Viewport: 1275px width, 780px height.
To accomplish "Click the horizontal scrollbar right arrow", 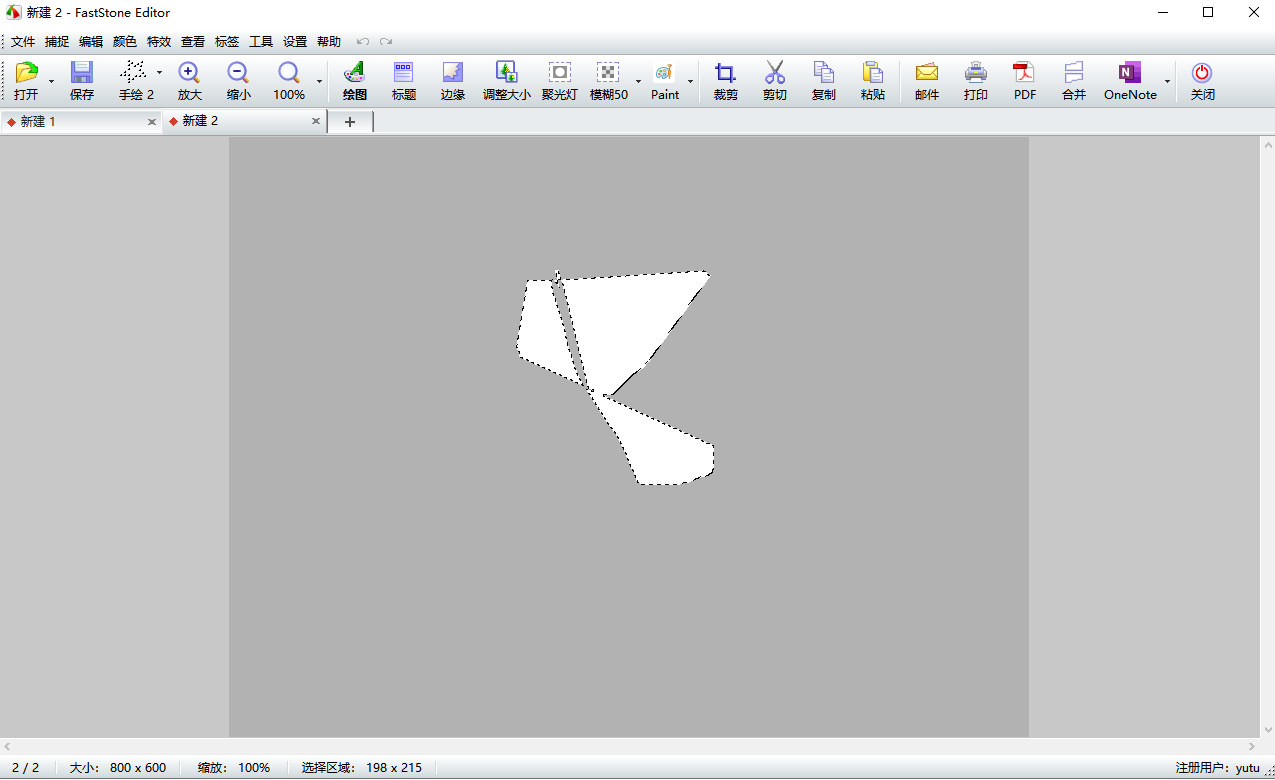I will pyautogui.click(x=1252, y=746).
